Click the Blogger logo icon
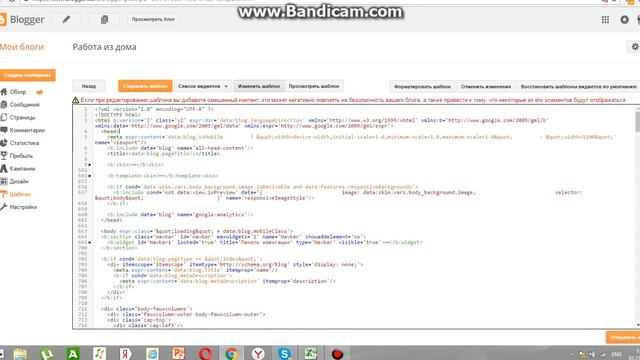 pos(2,19)
